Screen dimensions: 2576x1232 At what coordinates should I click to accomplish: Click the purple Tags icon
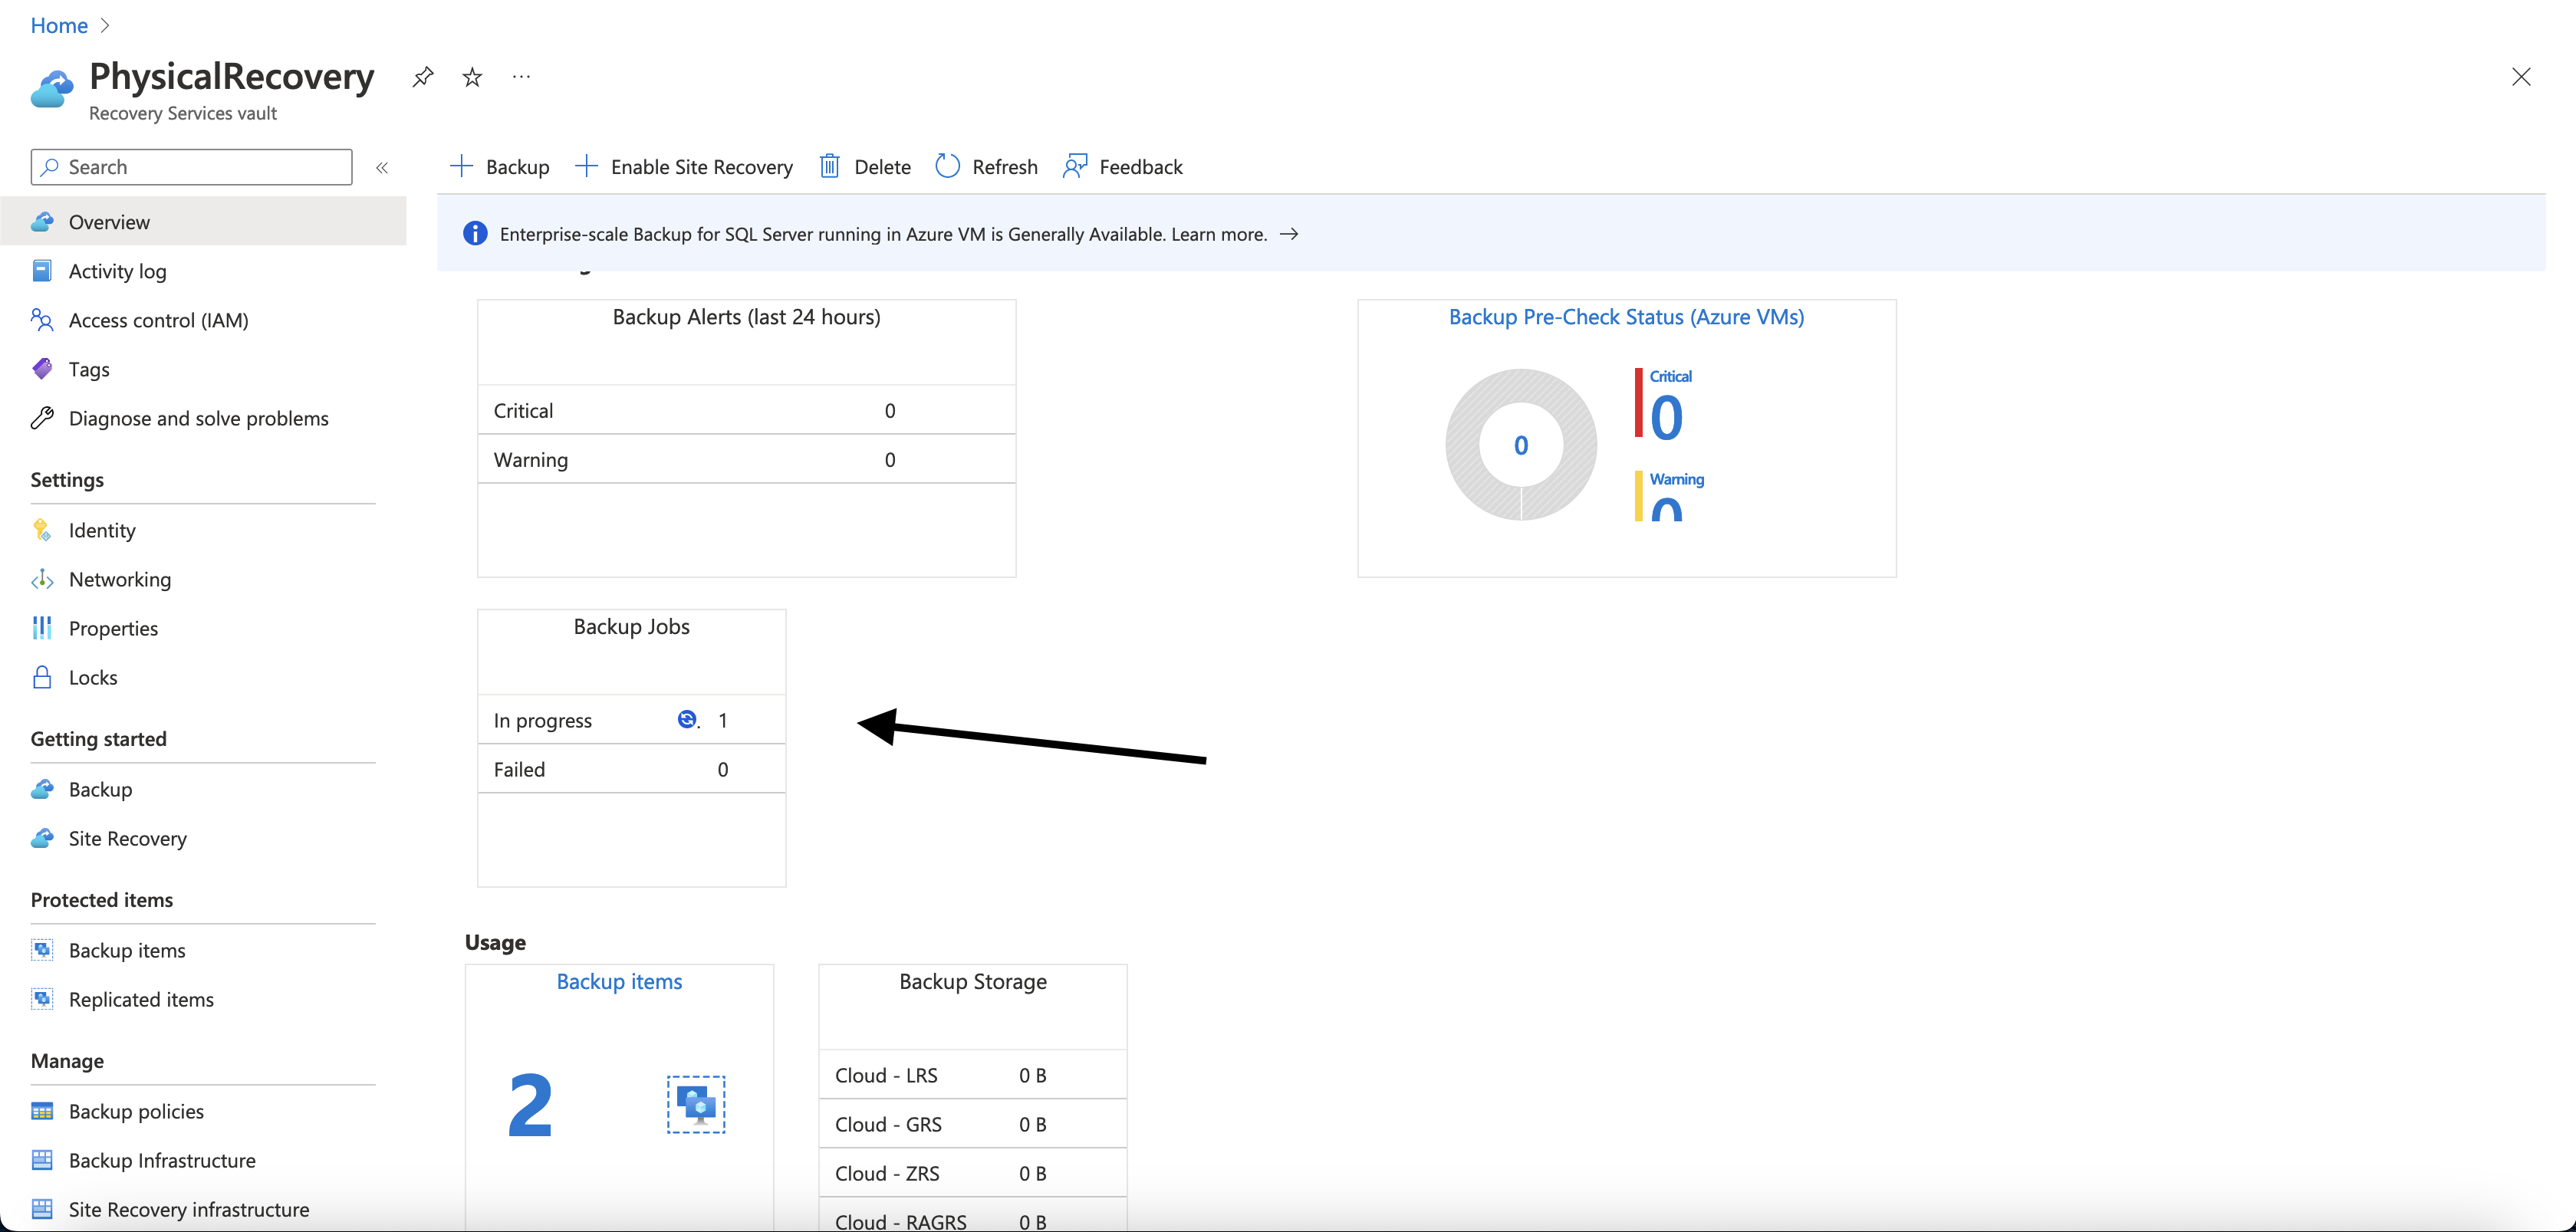[x=42, y=369]
